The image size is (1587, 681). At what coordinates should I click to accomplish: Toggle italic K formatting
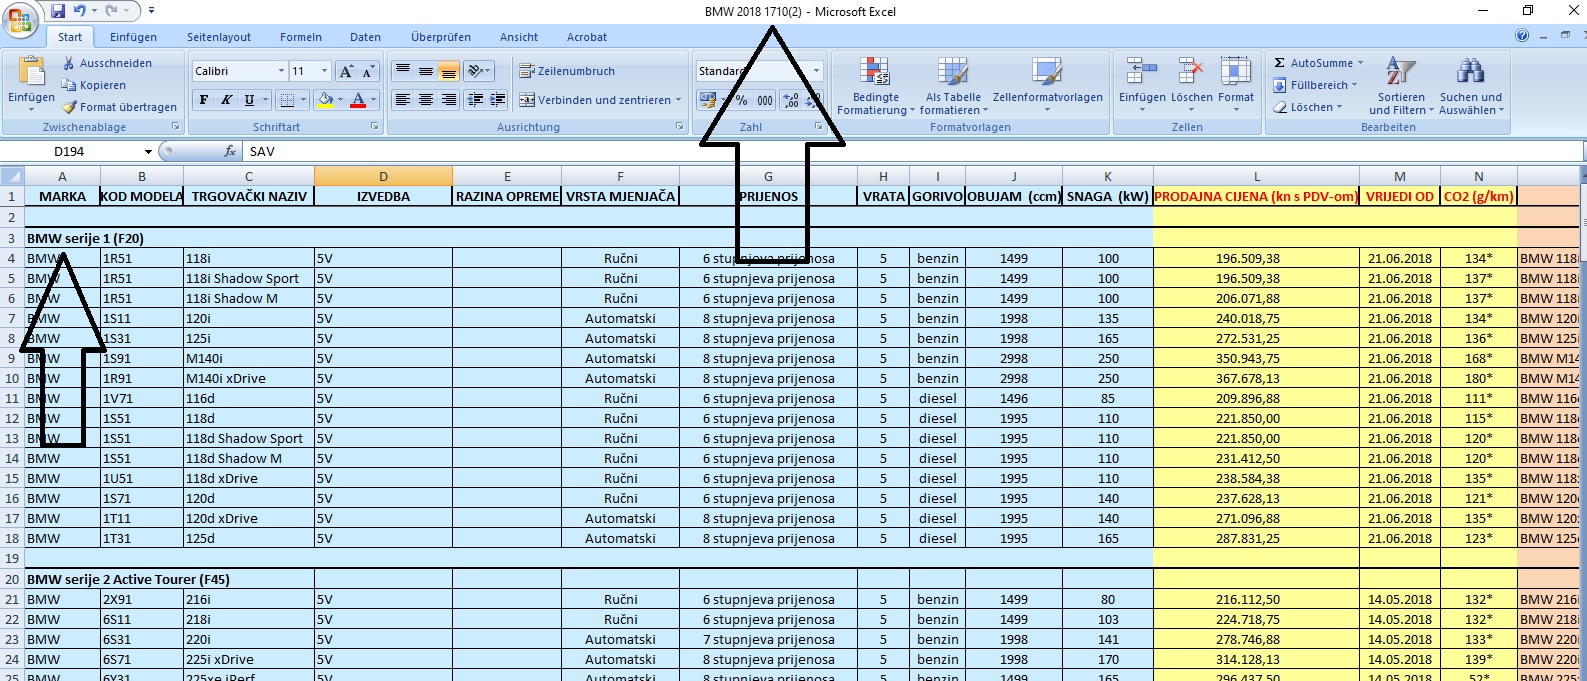(227, 100)
